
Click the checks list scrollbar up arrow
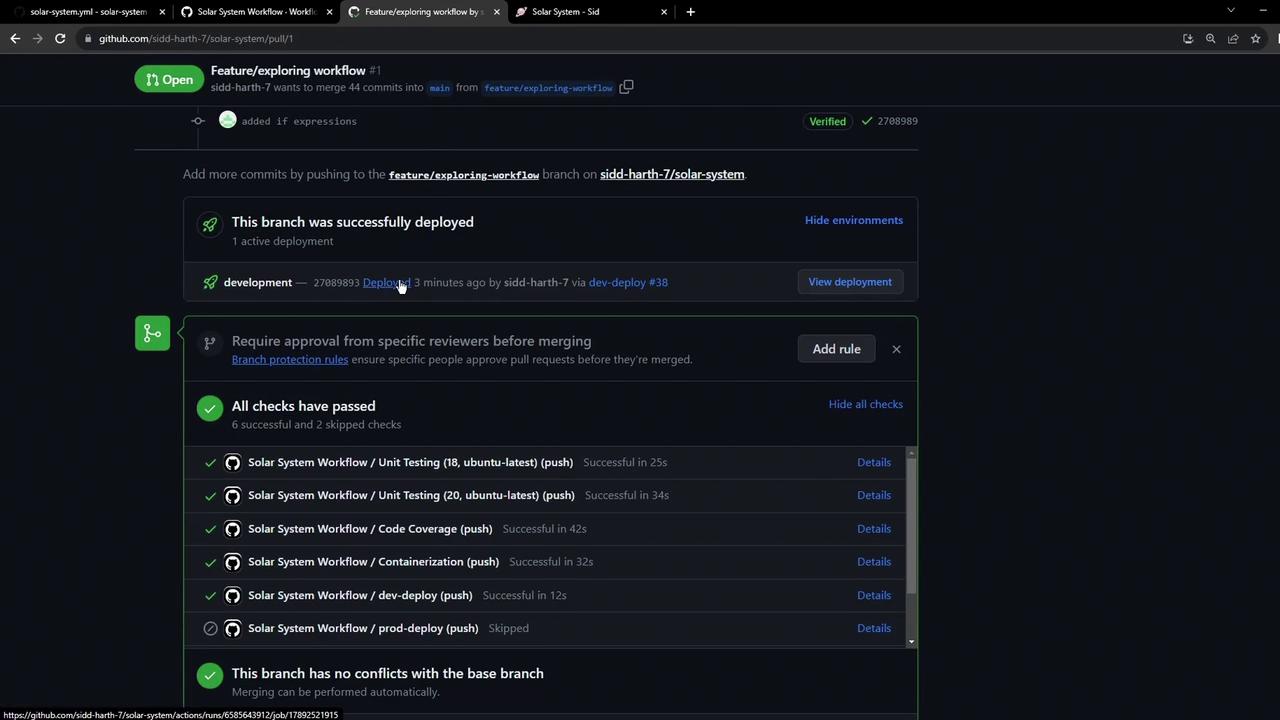tap(911, 454)
